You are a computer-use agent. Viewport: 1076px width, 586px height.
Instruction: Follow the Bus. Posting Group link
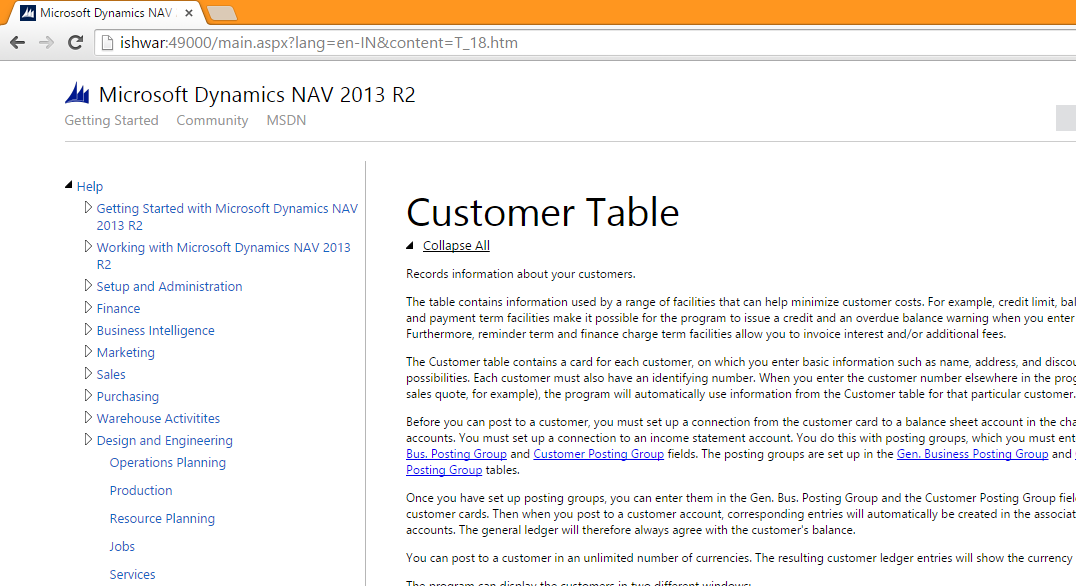coord(456,454)
